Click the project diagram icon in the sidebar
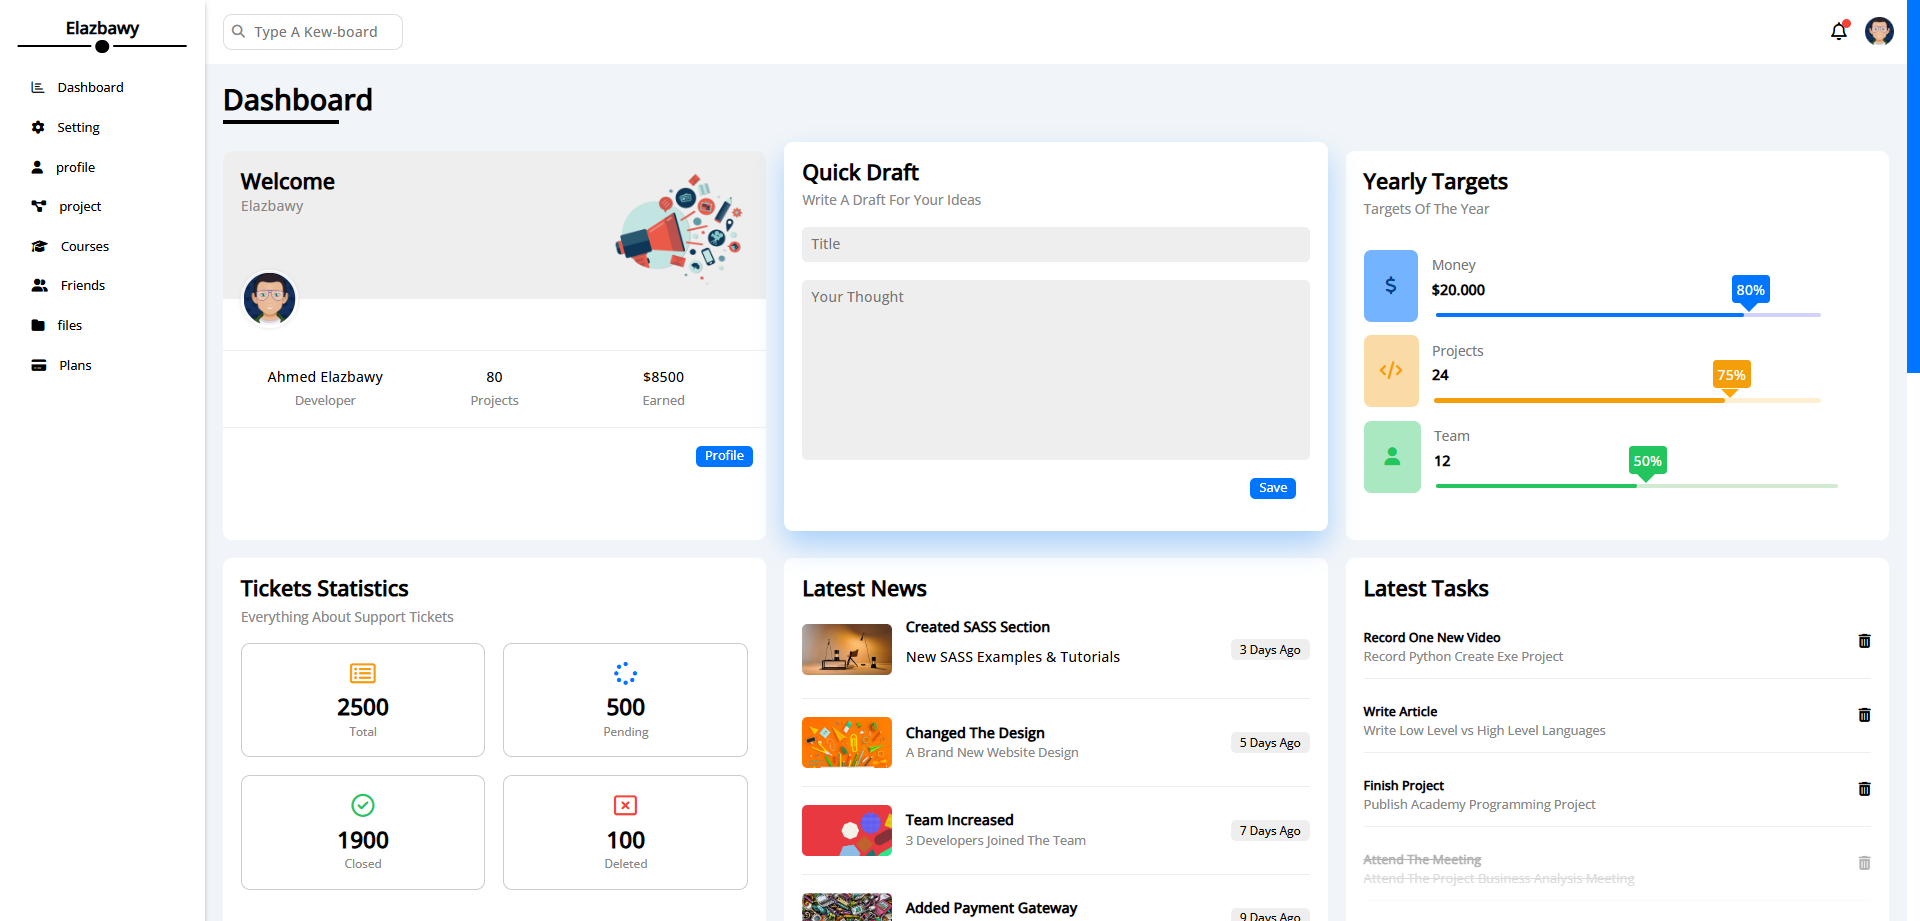The height and width of the screenshot is (921, 1920). tap(39, 206)
